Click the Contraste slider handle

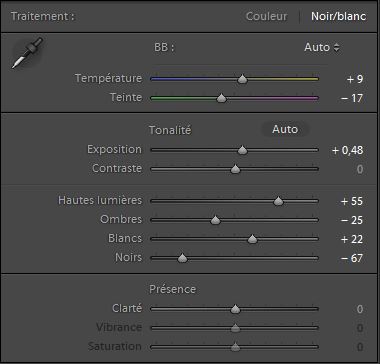point(235,169)
